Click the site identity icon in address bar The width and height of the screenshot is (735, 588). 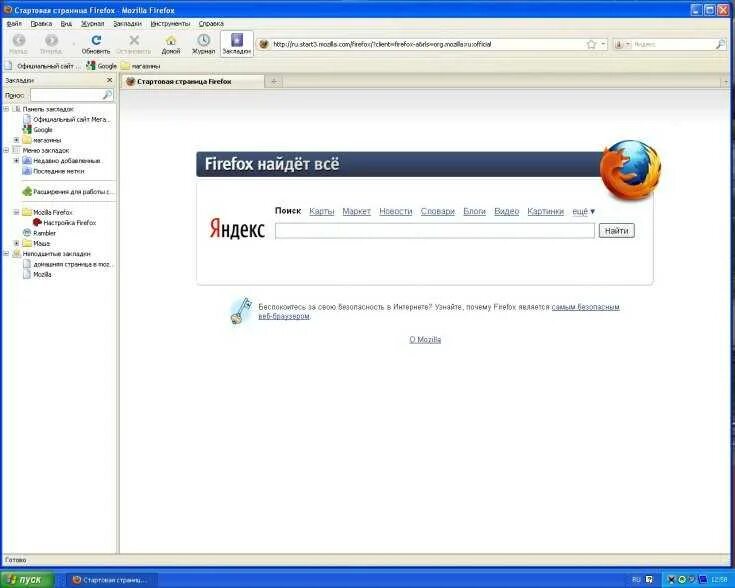[264, 44]
